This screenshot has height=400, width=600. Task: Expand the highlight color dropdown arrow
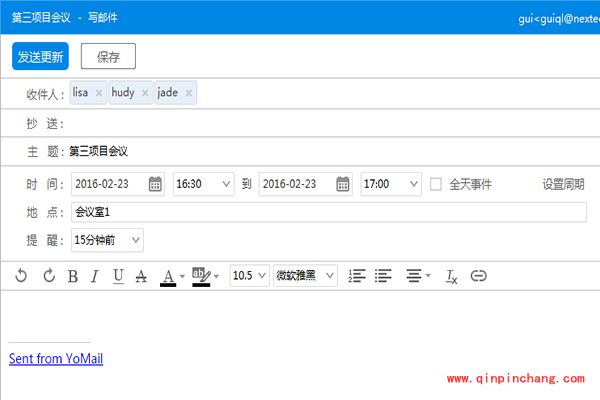(x=216, y=276)
